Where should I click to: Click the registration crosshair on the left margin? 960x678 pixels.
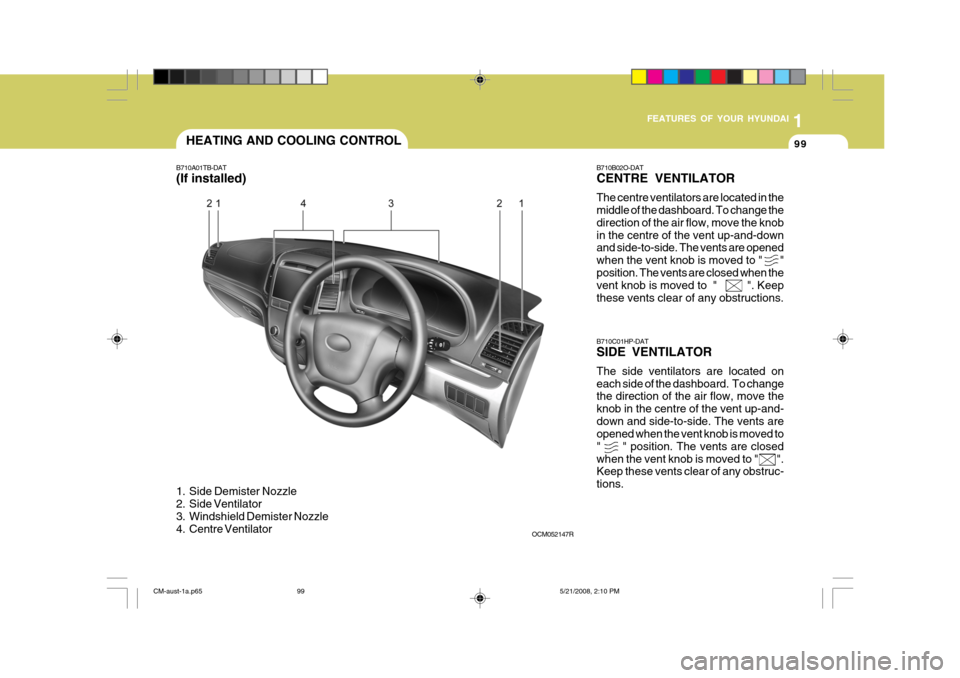(x=117, y=339)
